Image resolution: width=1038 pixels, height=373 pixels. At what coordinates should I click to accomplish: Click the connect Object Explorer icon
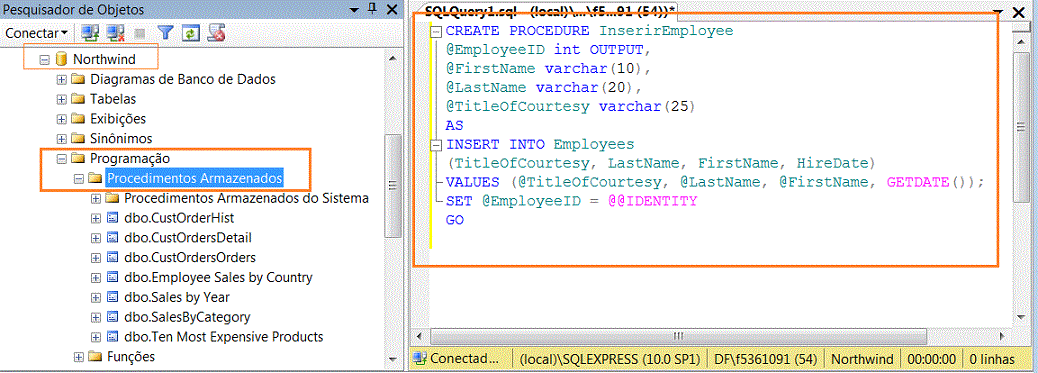pos(90,32)
